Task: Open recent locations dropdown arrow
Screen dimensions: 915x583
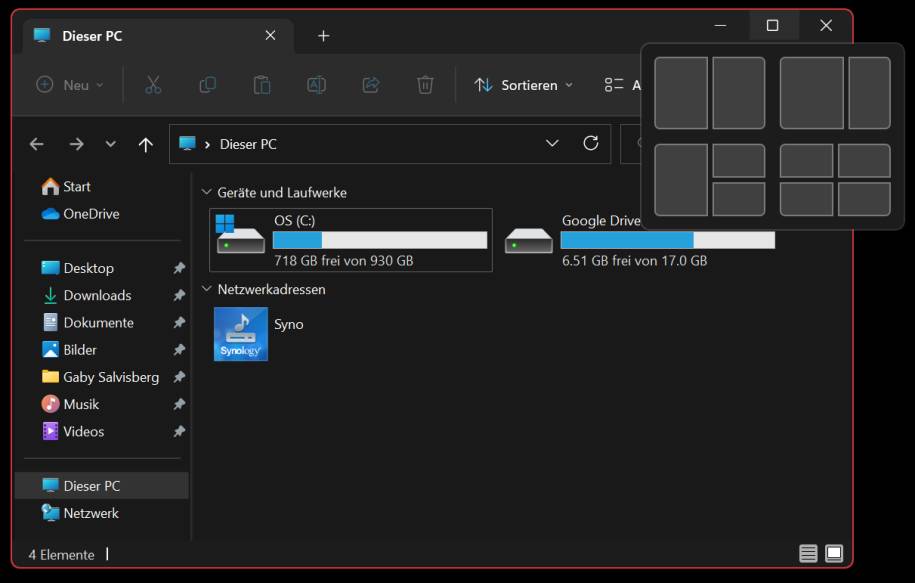Action: 110,144
